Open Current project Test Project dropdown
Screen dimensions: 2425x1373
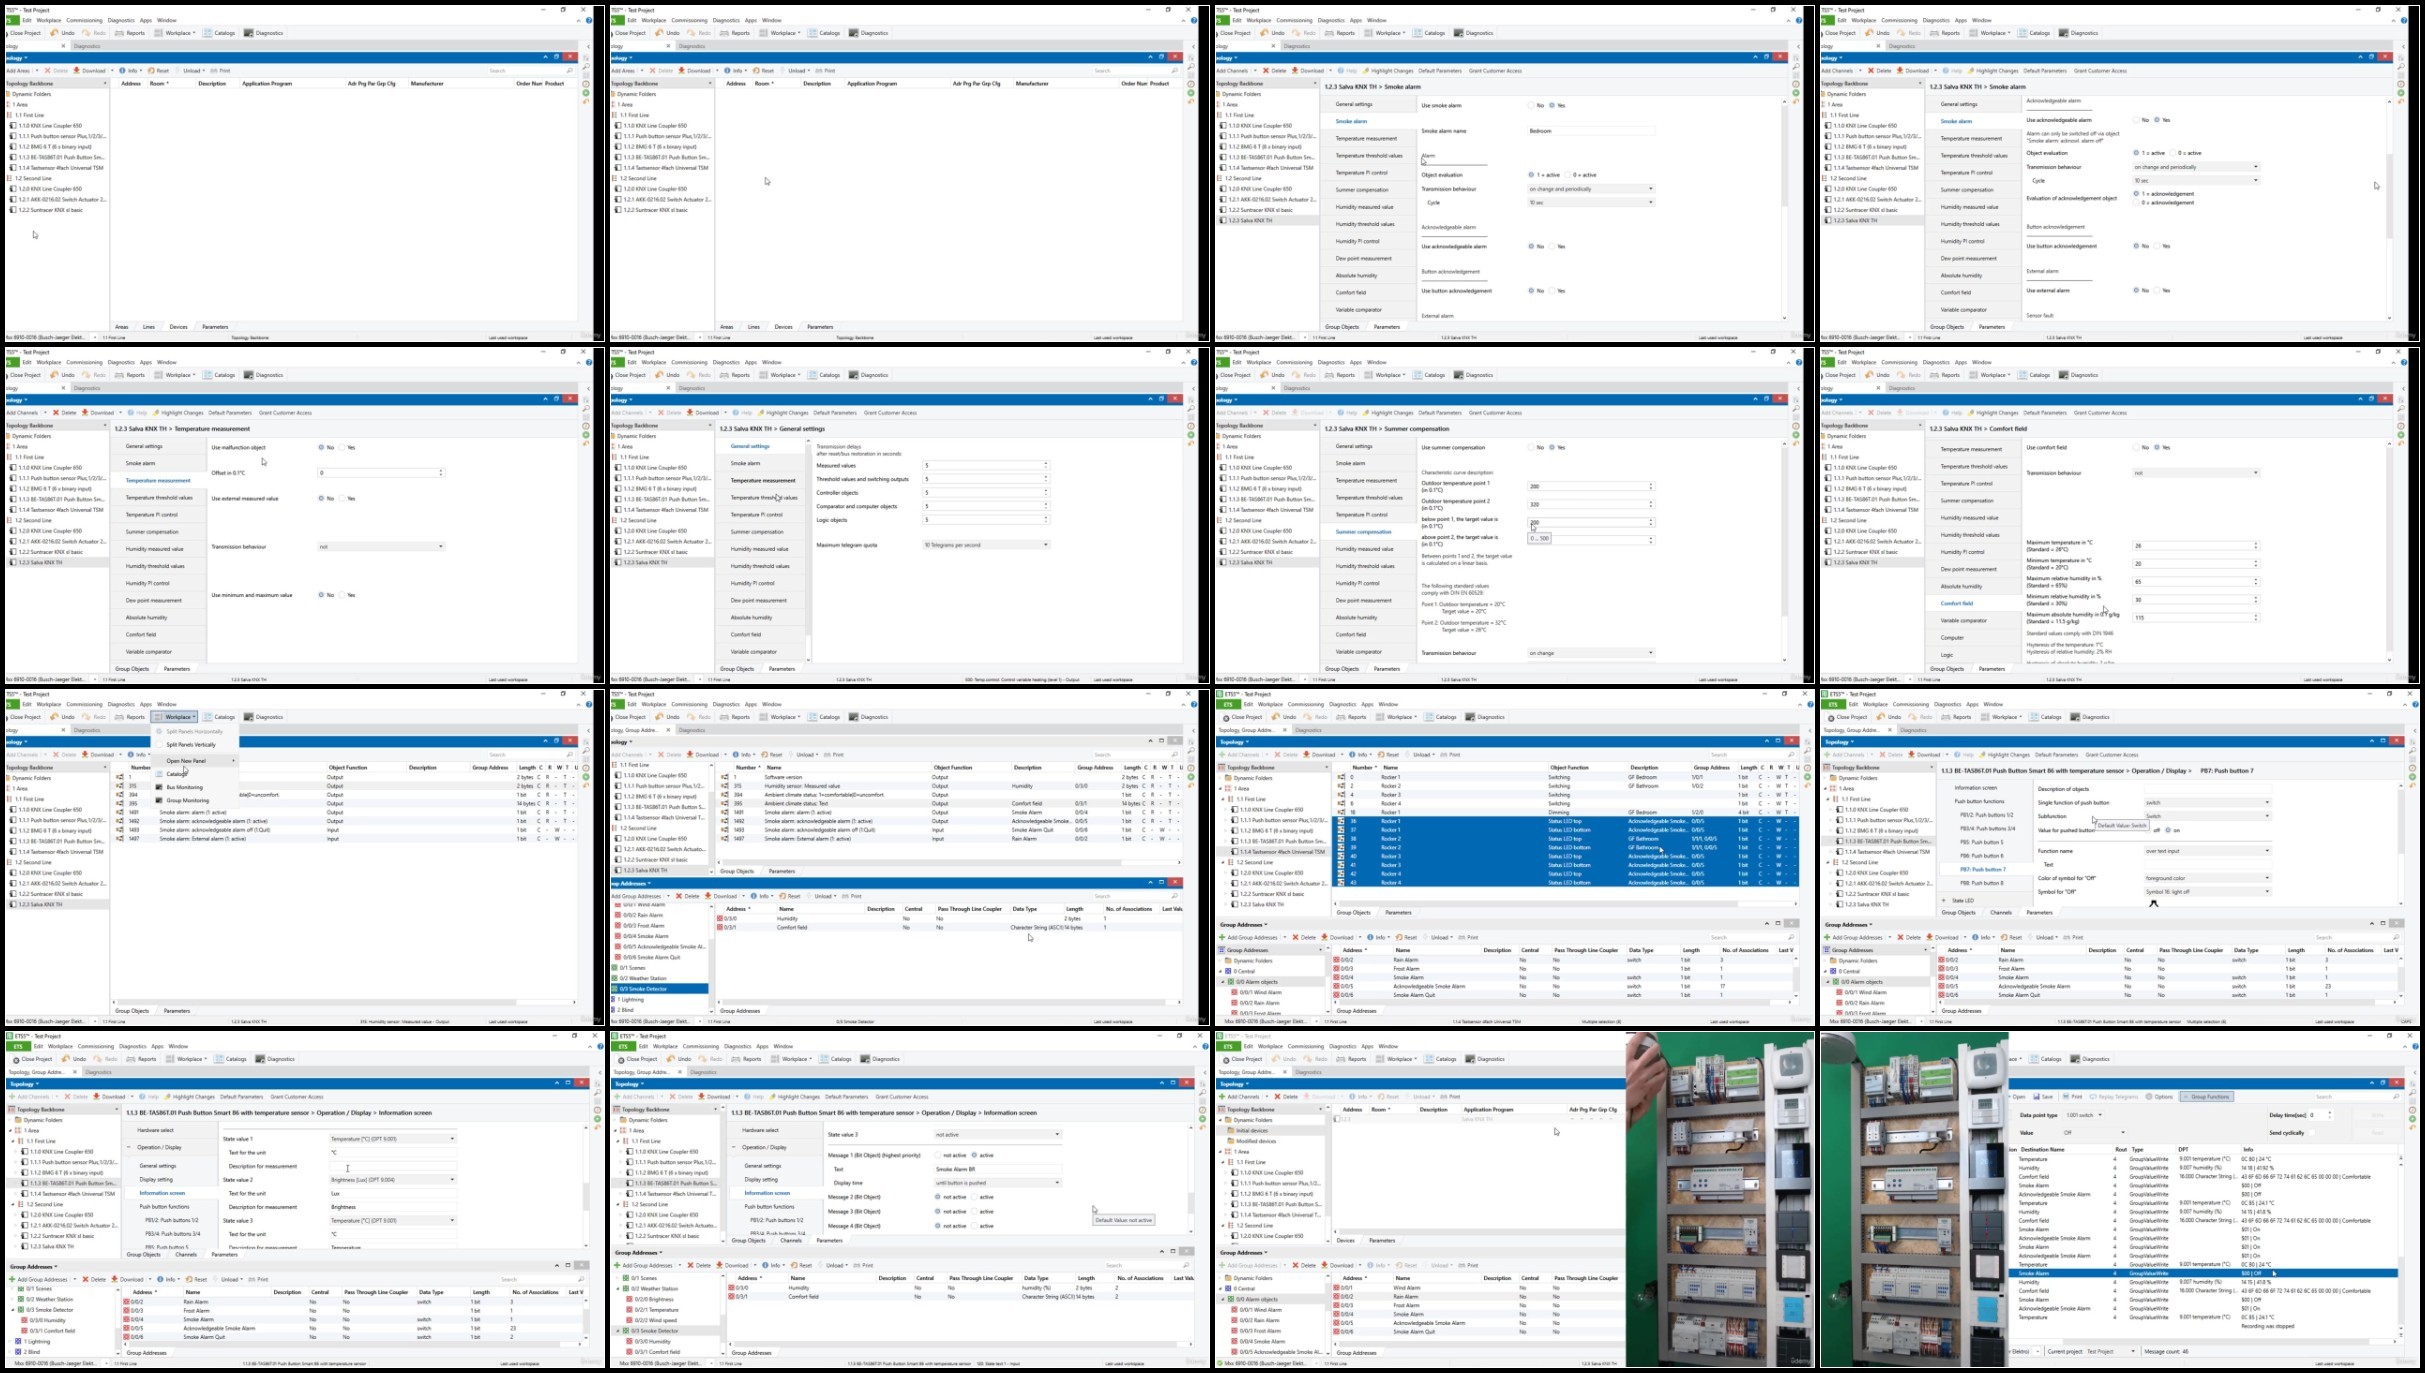[2110, 1352]
